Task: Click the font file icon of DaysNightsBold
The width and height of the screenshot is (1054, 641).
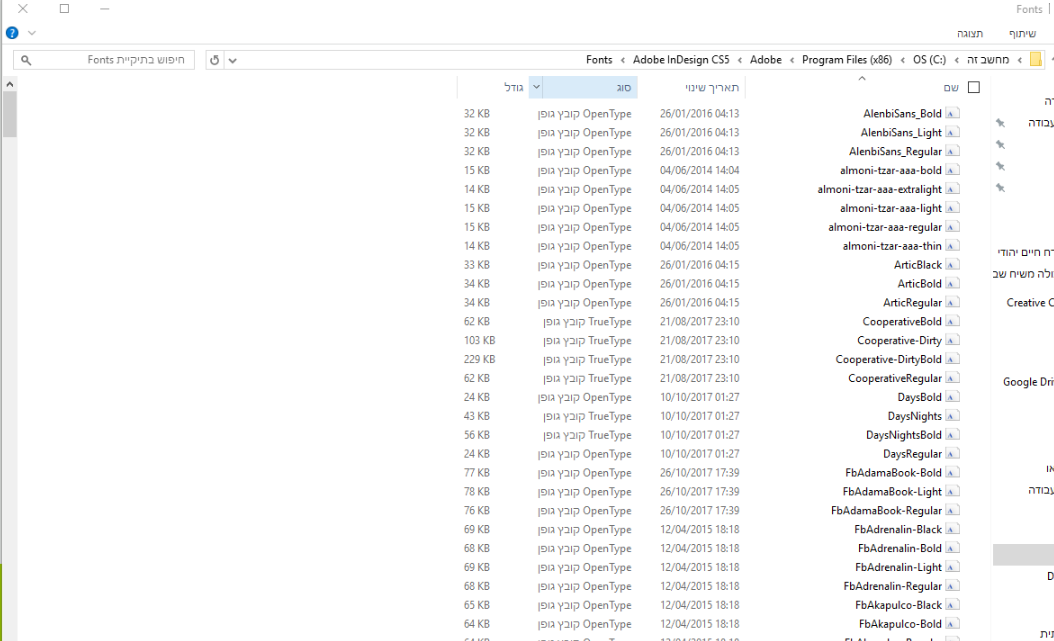Action: tap(952, 435)
